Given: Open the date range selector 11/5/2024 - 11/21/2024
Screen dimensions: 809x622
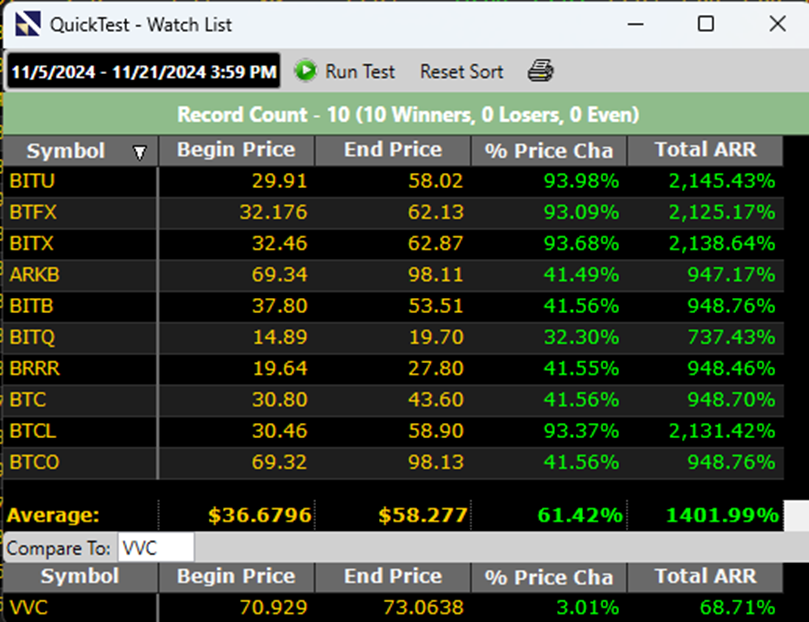Looking at the screenshot, I should [144, 72].
